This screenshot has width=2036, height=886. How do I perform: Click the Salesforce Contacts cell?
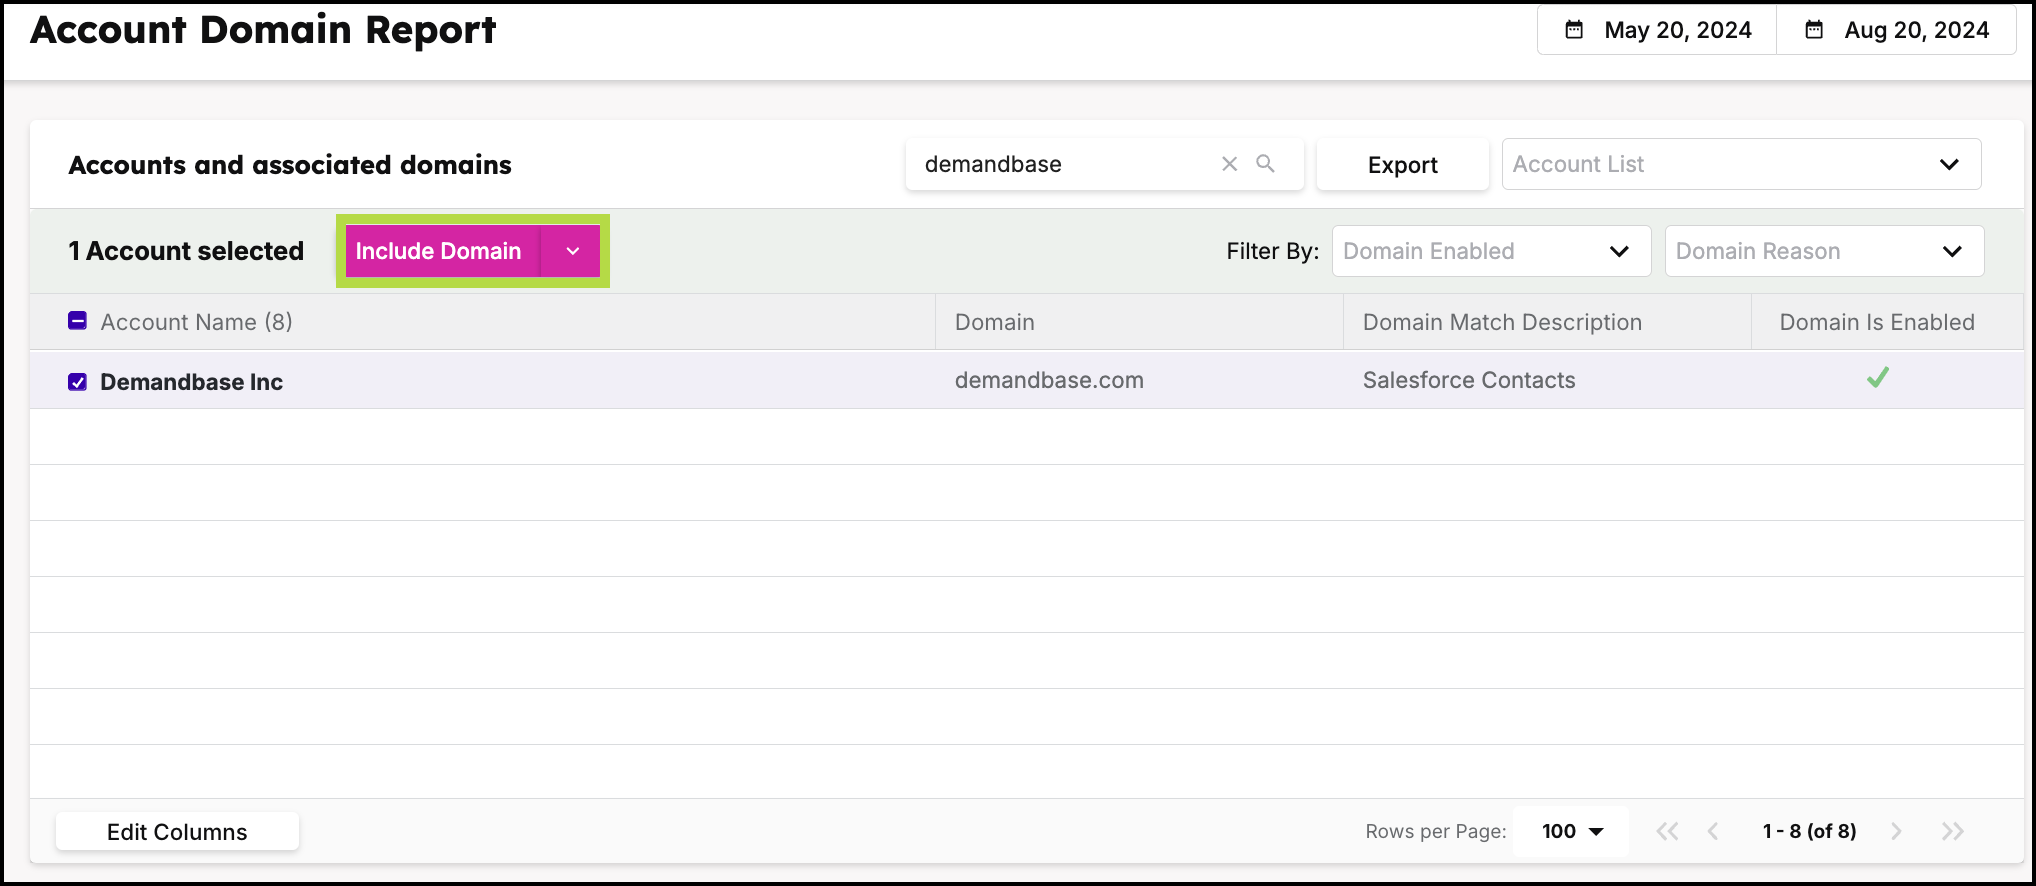tap(1469, 380)
